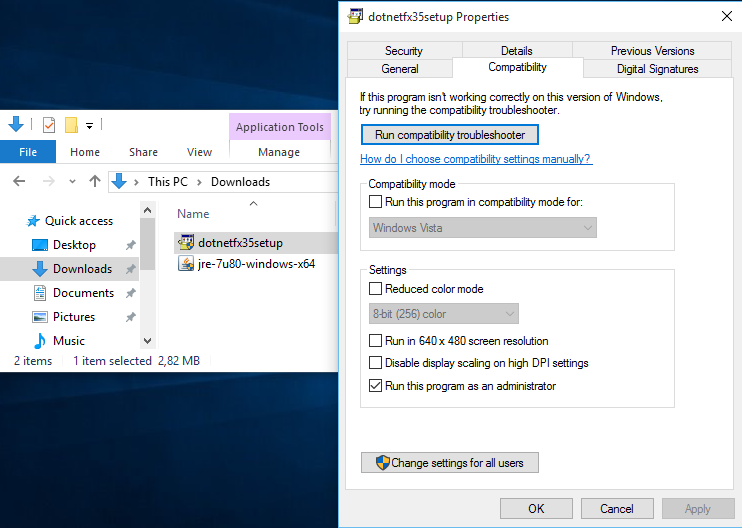
Task: Click the New folder icon in quick access toolbar
Action: click(x=71, y=125)
